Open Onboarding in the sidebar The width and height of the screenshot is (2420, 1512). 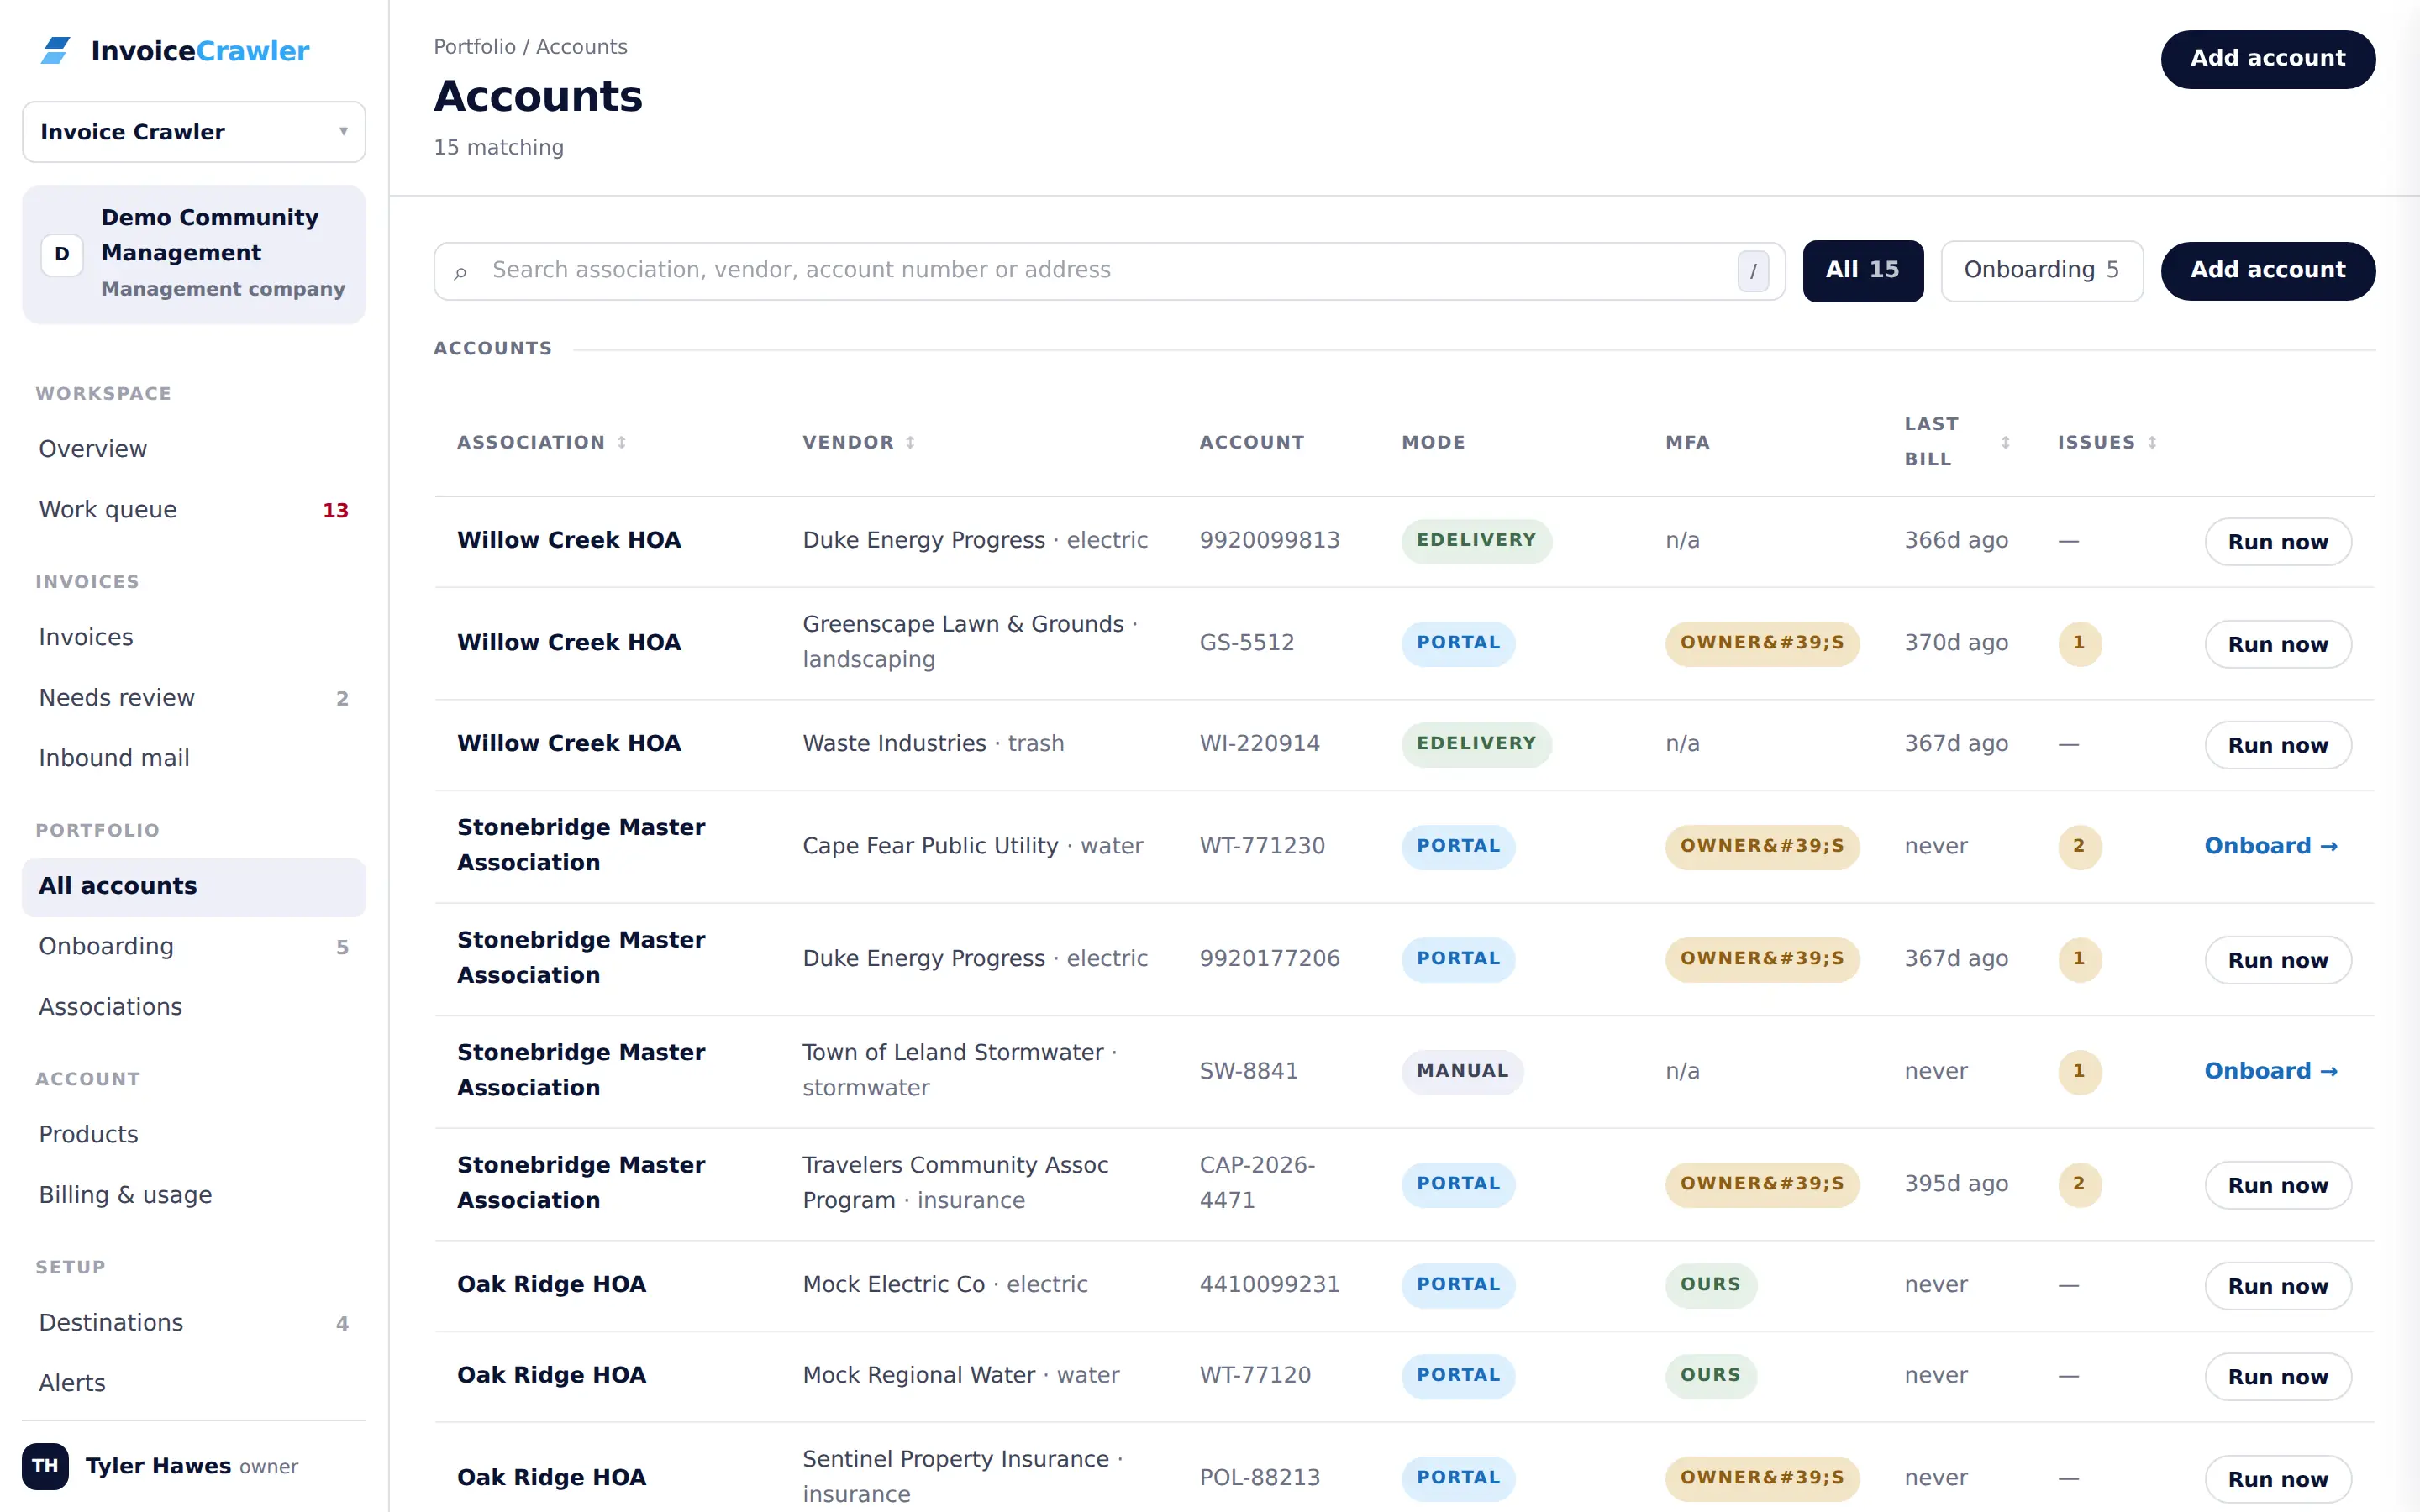tap(194, 947)
